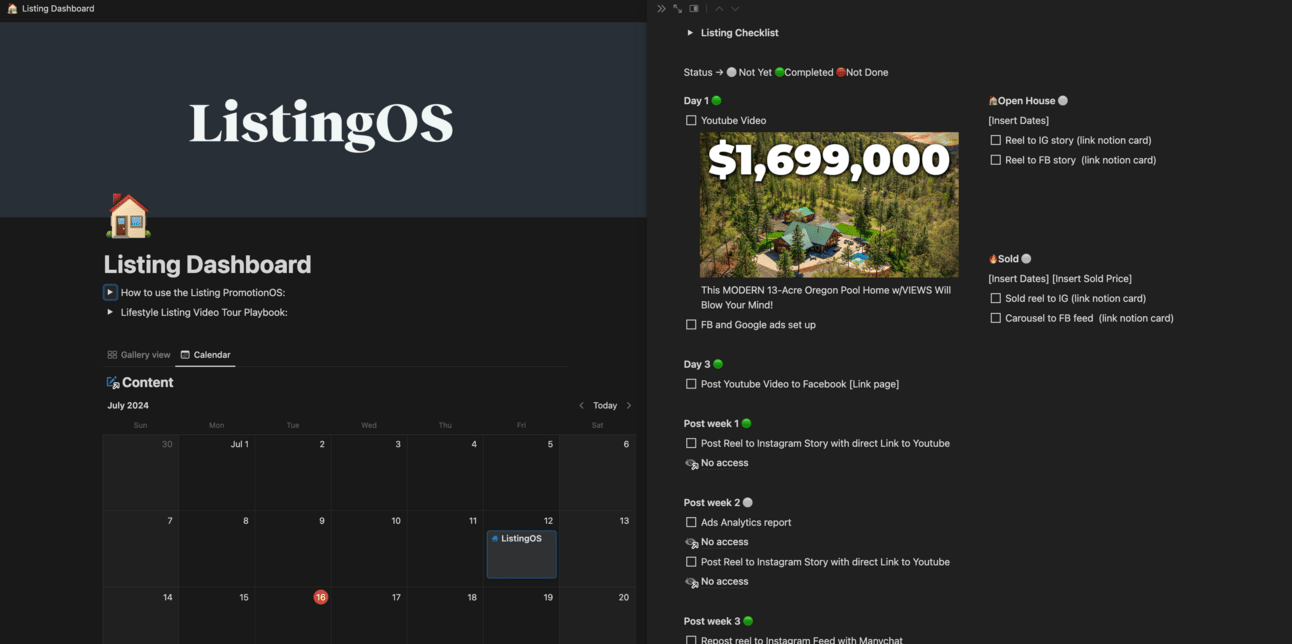
Task: Check the Ads Analytics report checkbox
Action: 691,522
